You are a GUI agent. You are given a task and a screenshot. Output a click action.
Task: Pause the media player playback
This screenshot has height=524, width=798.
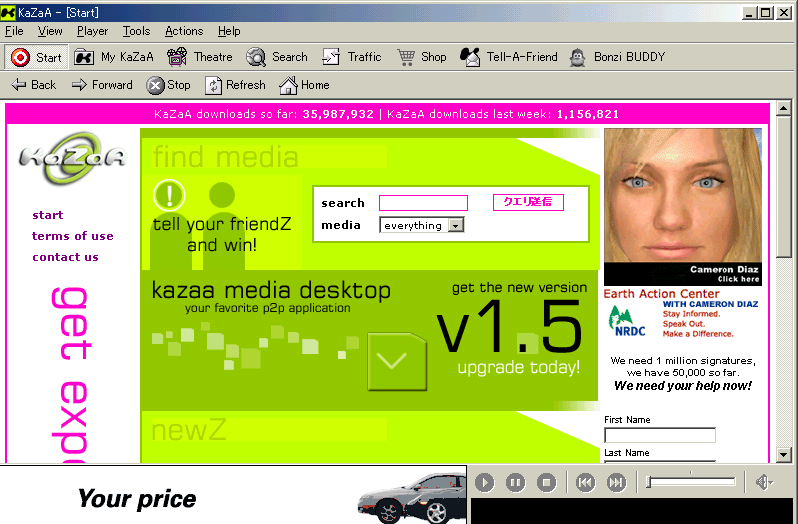[x=515, y=483]
